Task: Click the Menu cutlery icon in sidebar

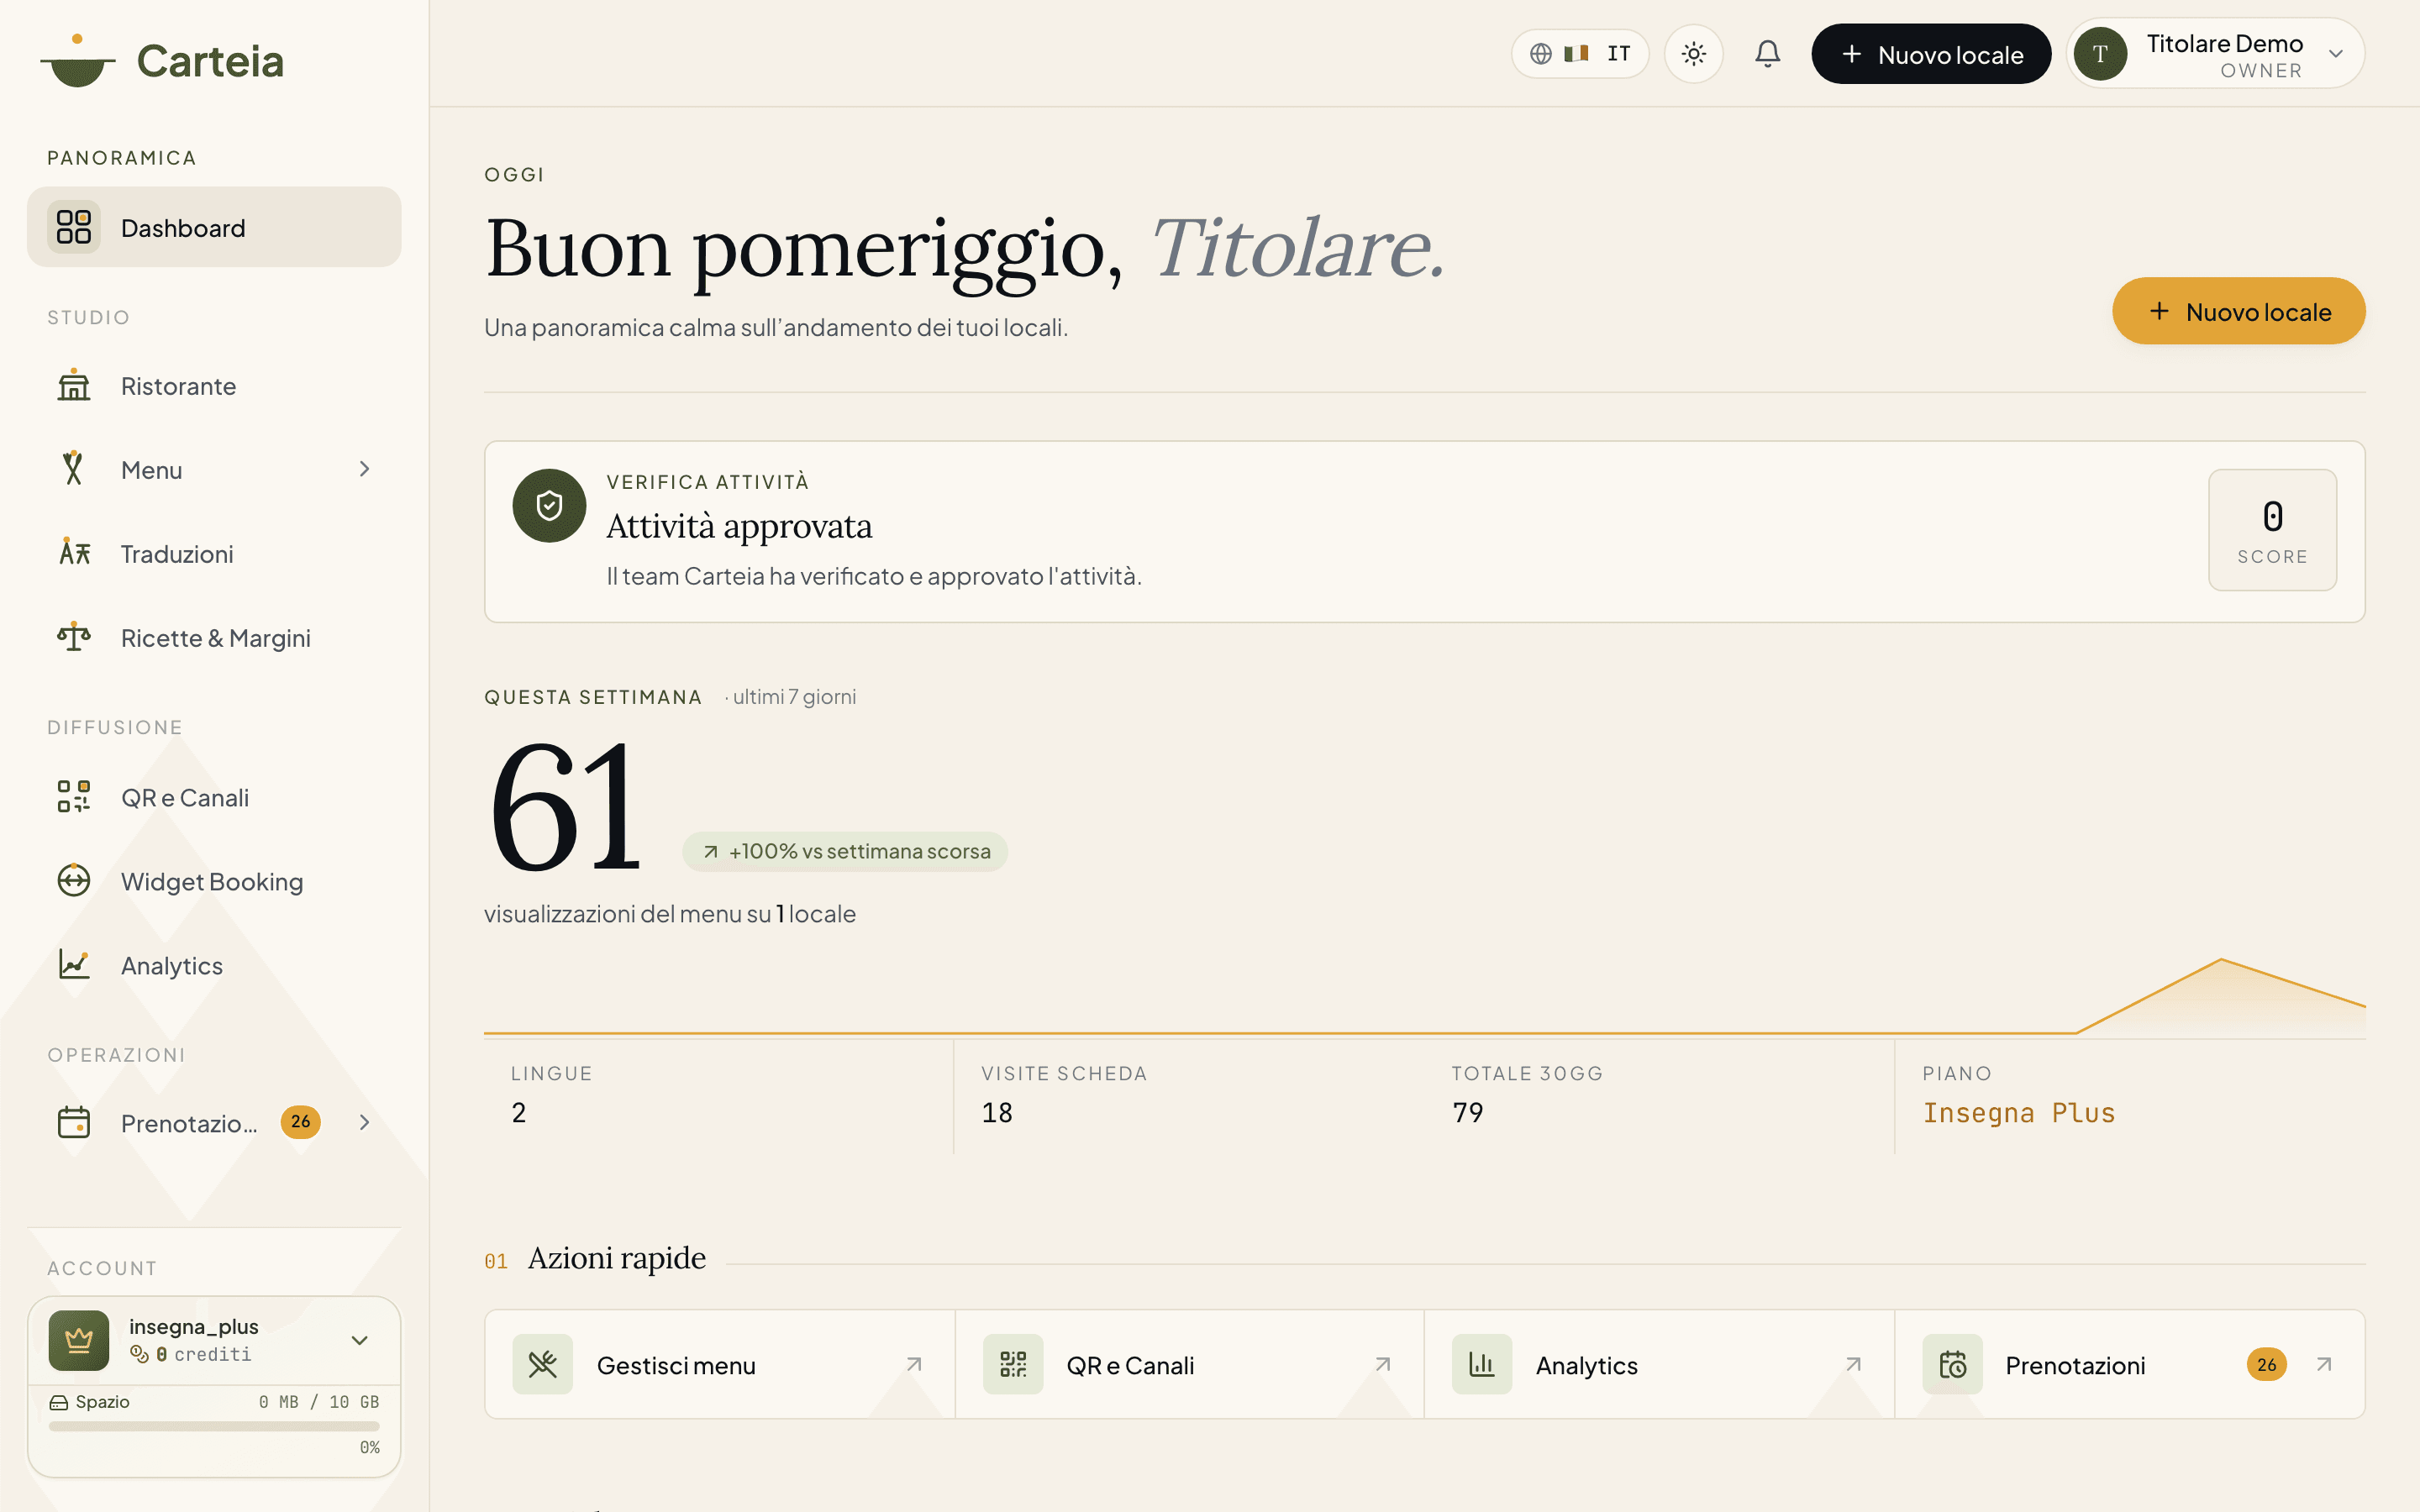Action: coord(74,468)
